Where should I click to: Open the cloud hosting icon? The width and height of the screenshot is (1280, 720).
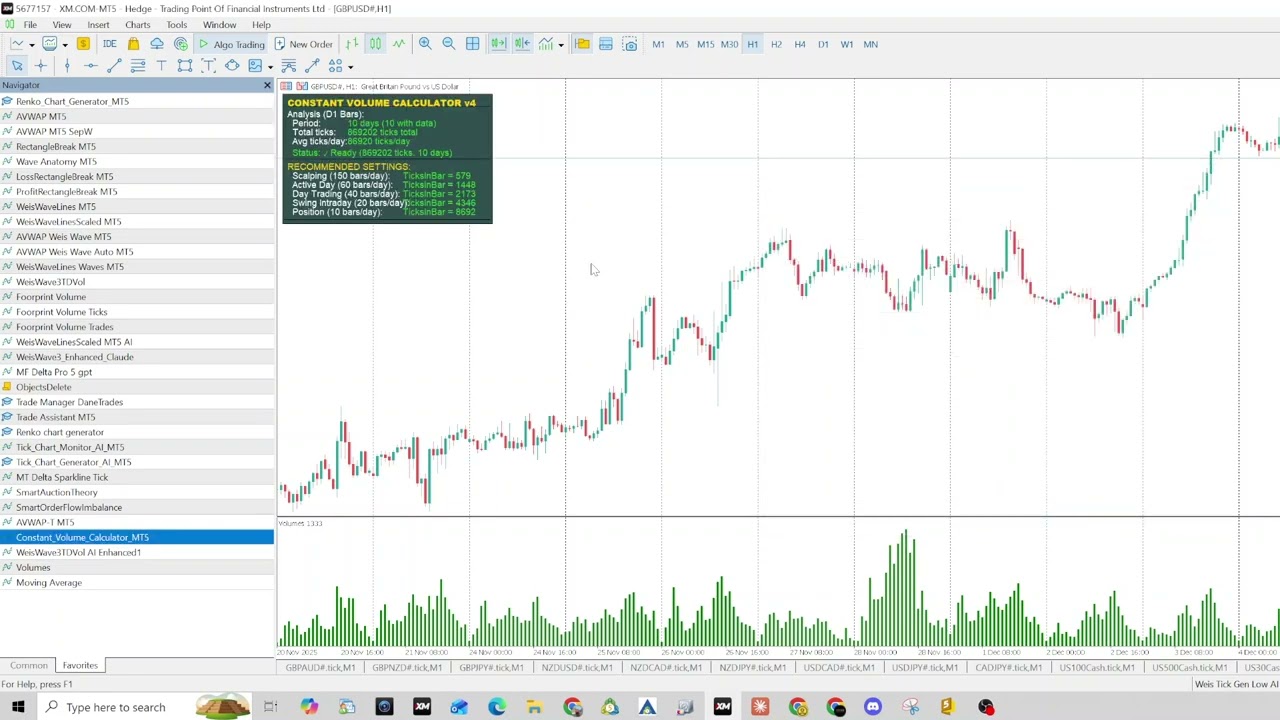[157, 44]
